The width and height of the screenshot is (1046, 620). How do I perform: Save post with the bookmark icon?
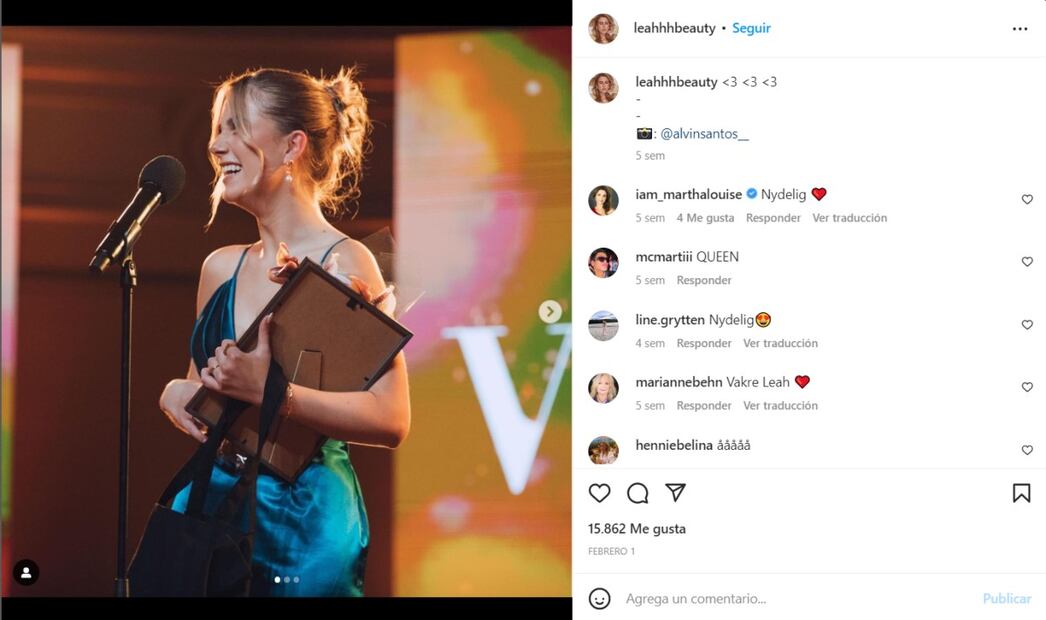[1021, 493]
